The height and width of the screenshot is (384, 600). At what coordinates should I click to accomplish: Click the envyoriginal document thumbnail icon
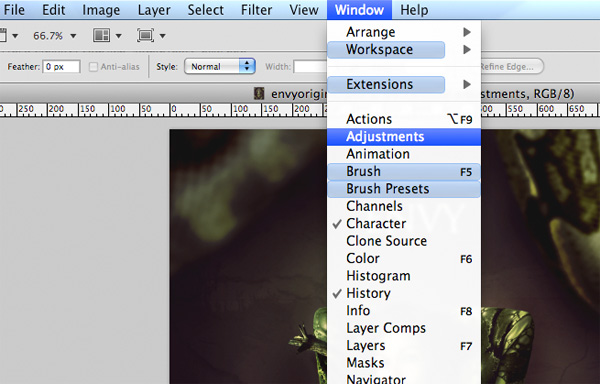[259, 93]
